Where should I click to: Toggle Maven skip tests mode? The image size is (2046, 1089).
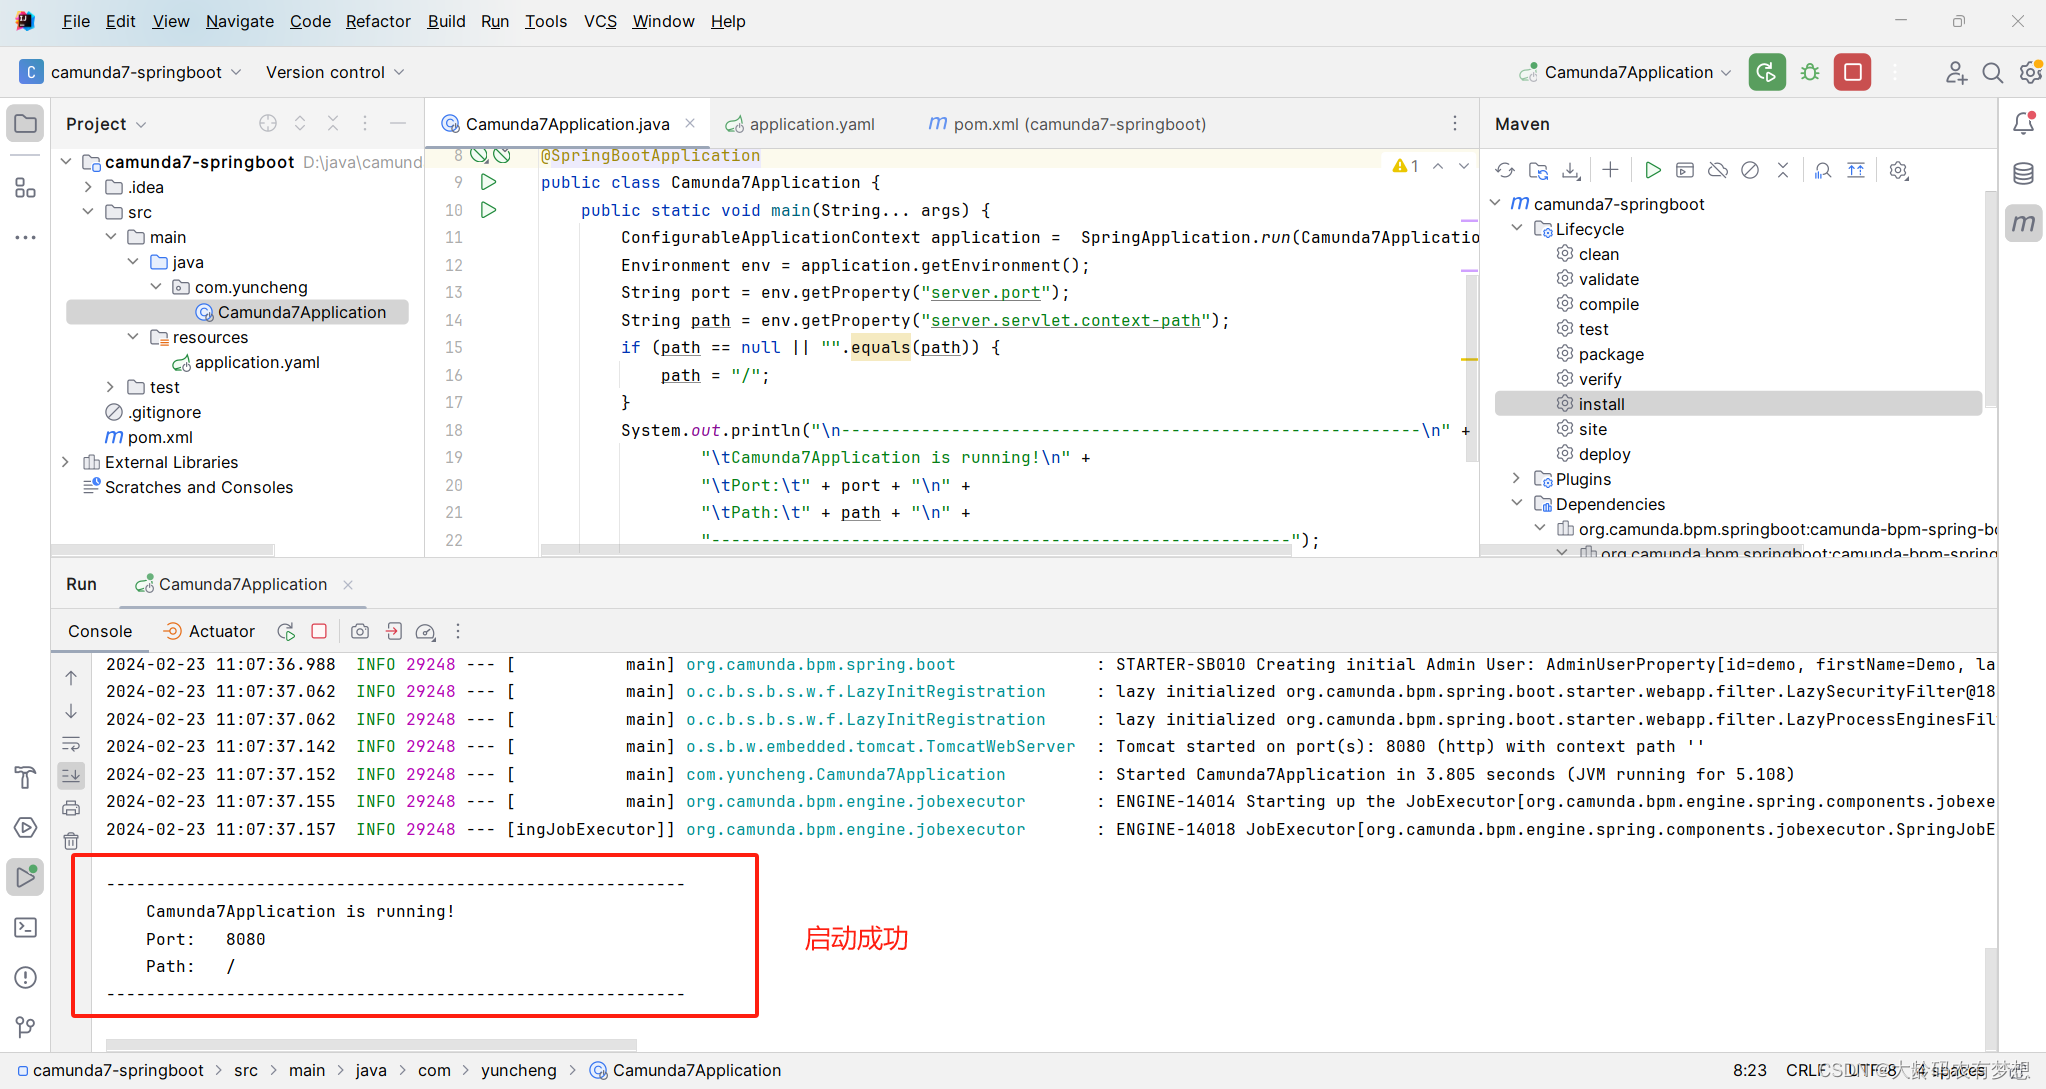click(x=1750, y=171)
